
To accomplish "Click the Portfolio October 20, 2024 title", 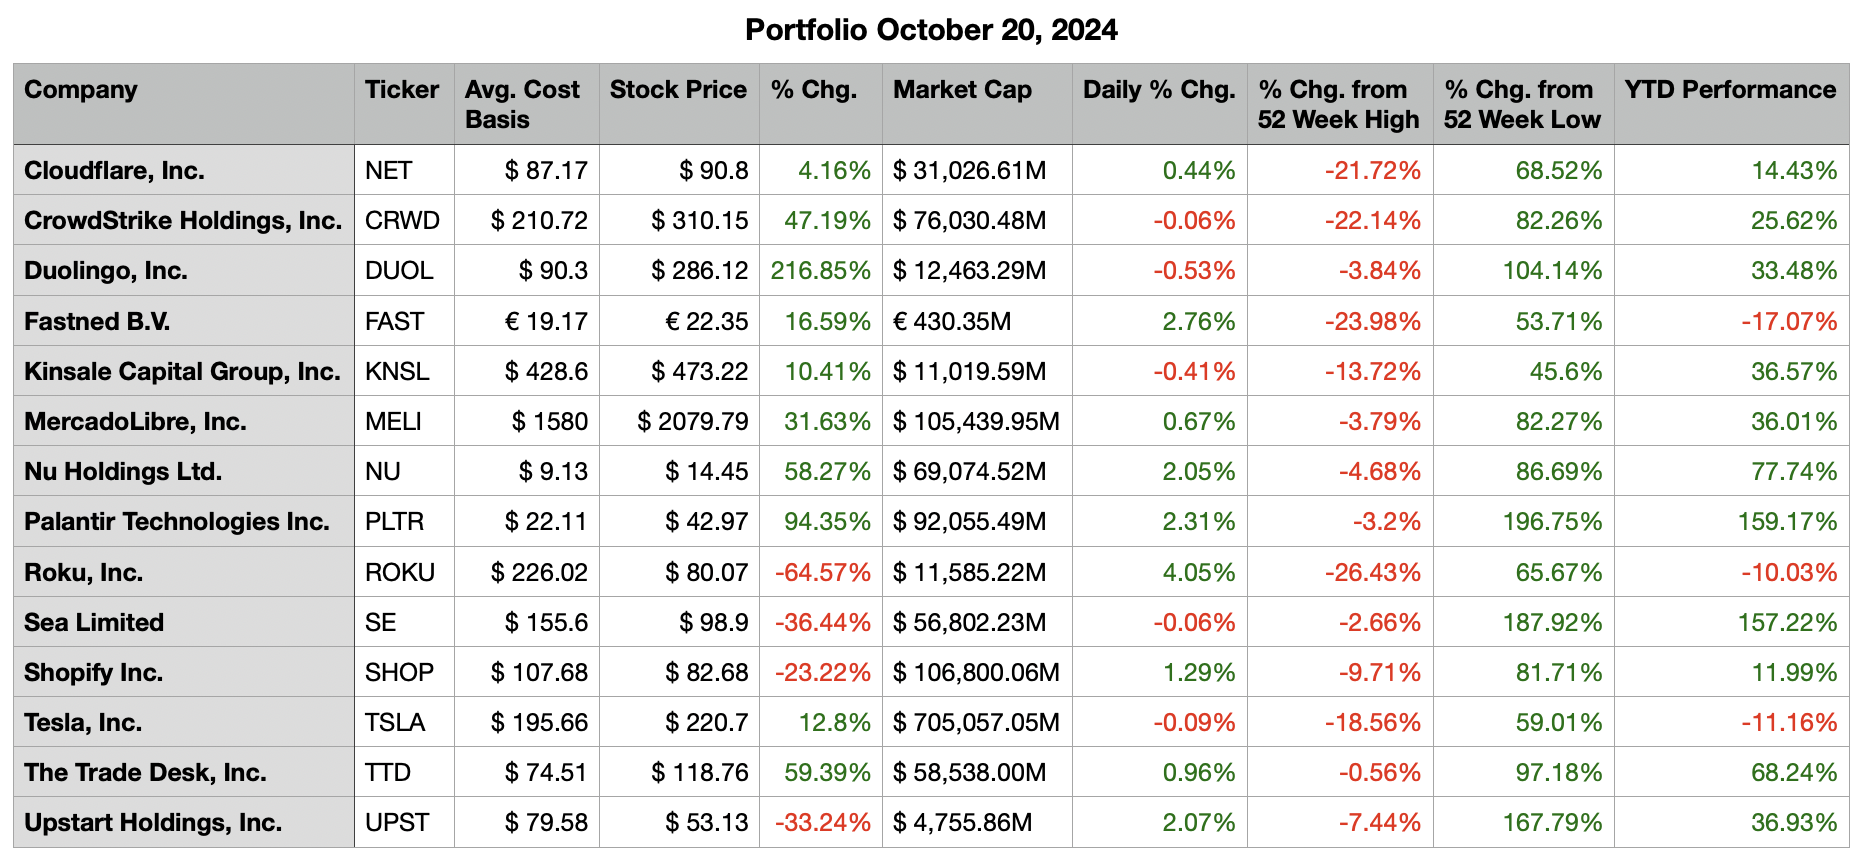I will point(931,30).
